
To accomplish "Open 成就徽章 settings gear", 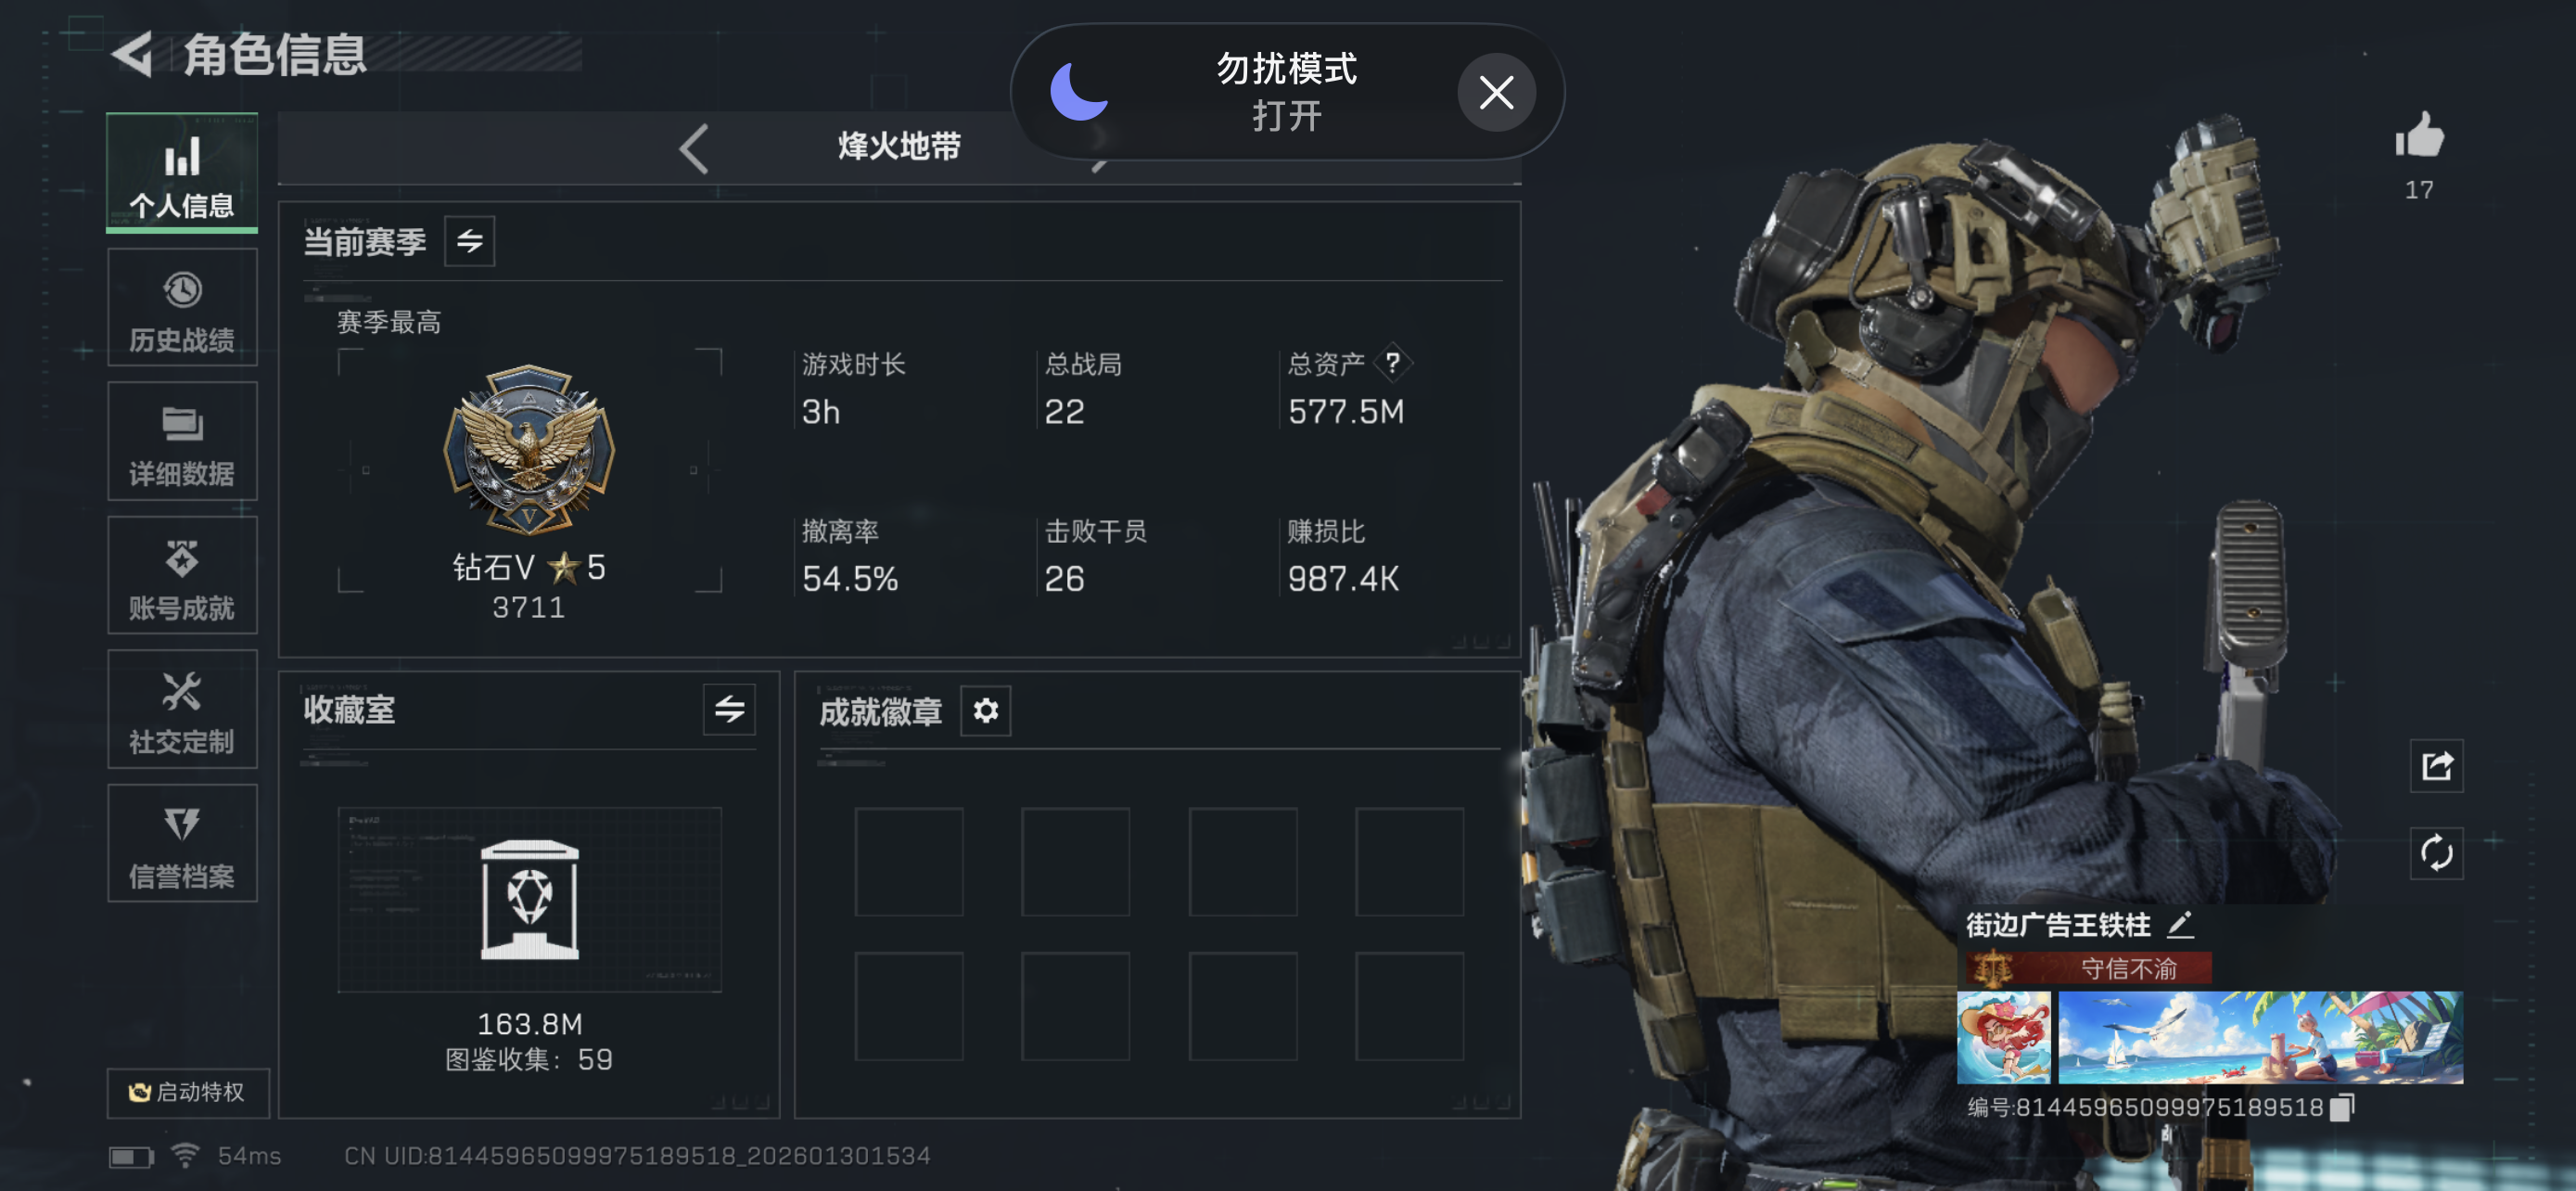I will [x=985, y=711].
